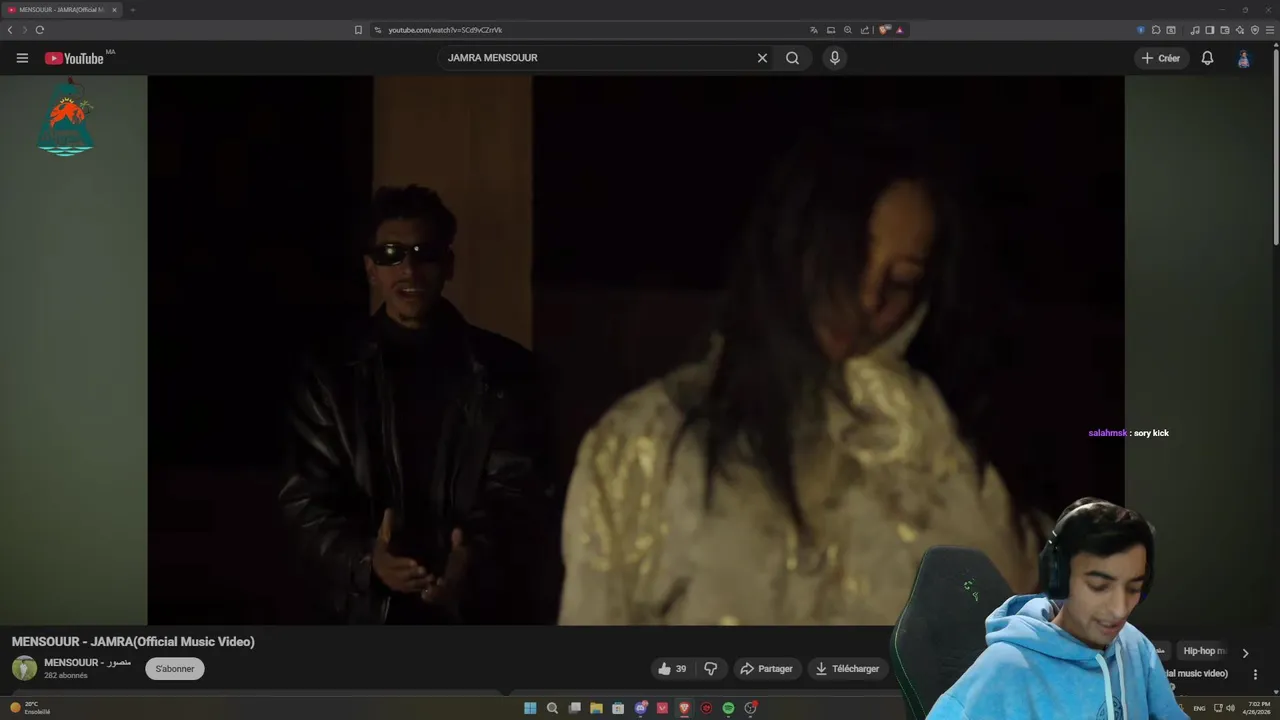Open Brave Shields lion icon
The height and width of the screenshot is (720, 1280).
click(884, 30)
